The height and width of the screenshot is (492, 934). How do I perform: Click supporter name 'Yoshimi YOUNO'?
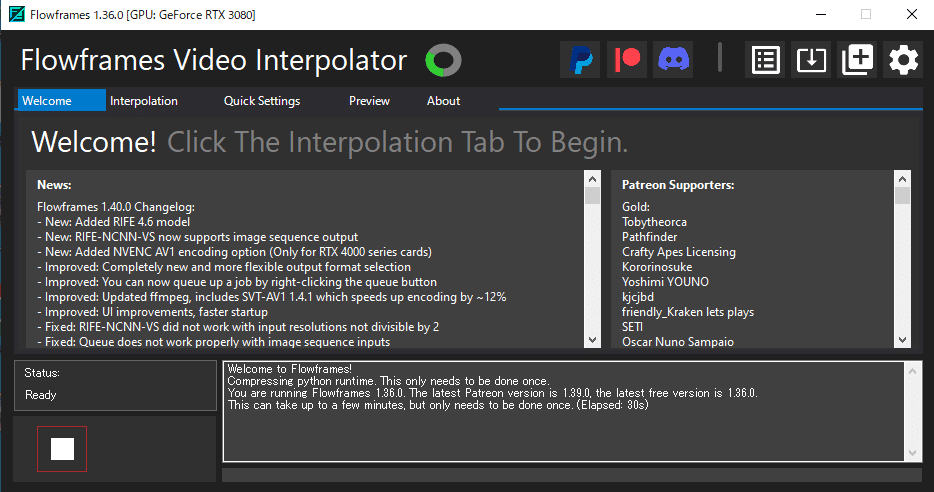[665, 282]
